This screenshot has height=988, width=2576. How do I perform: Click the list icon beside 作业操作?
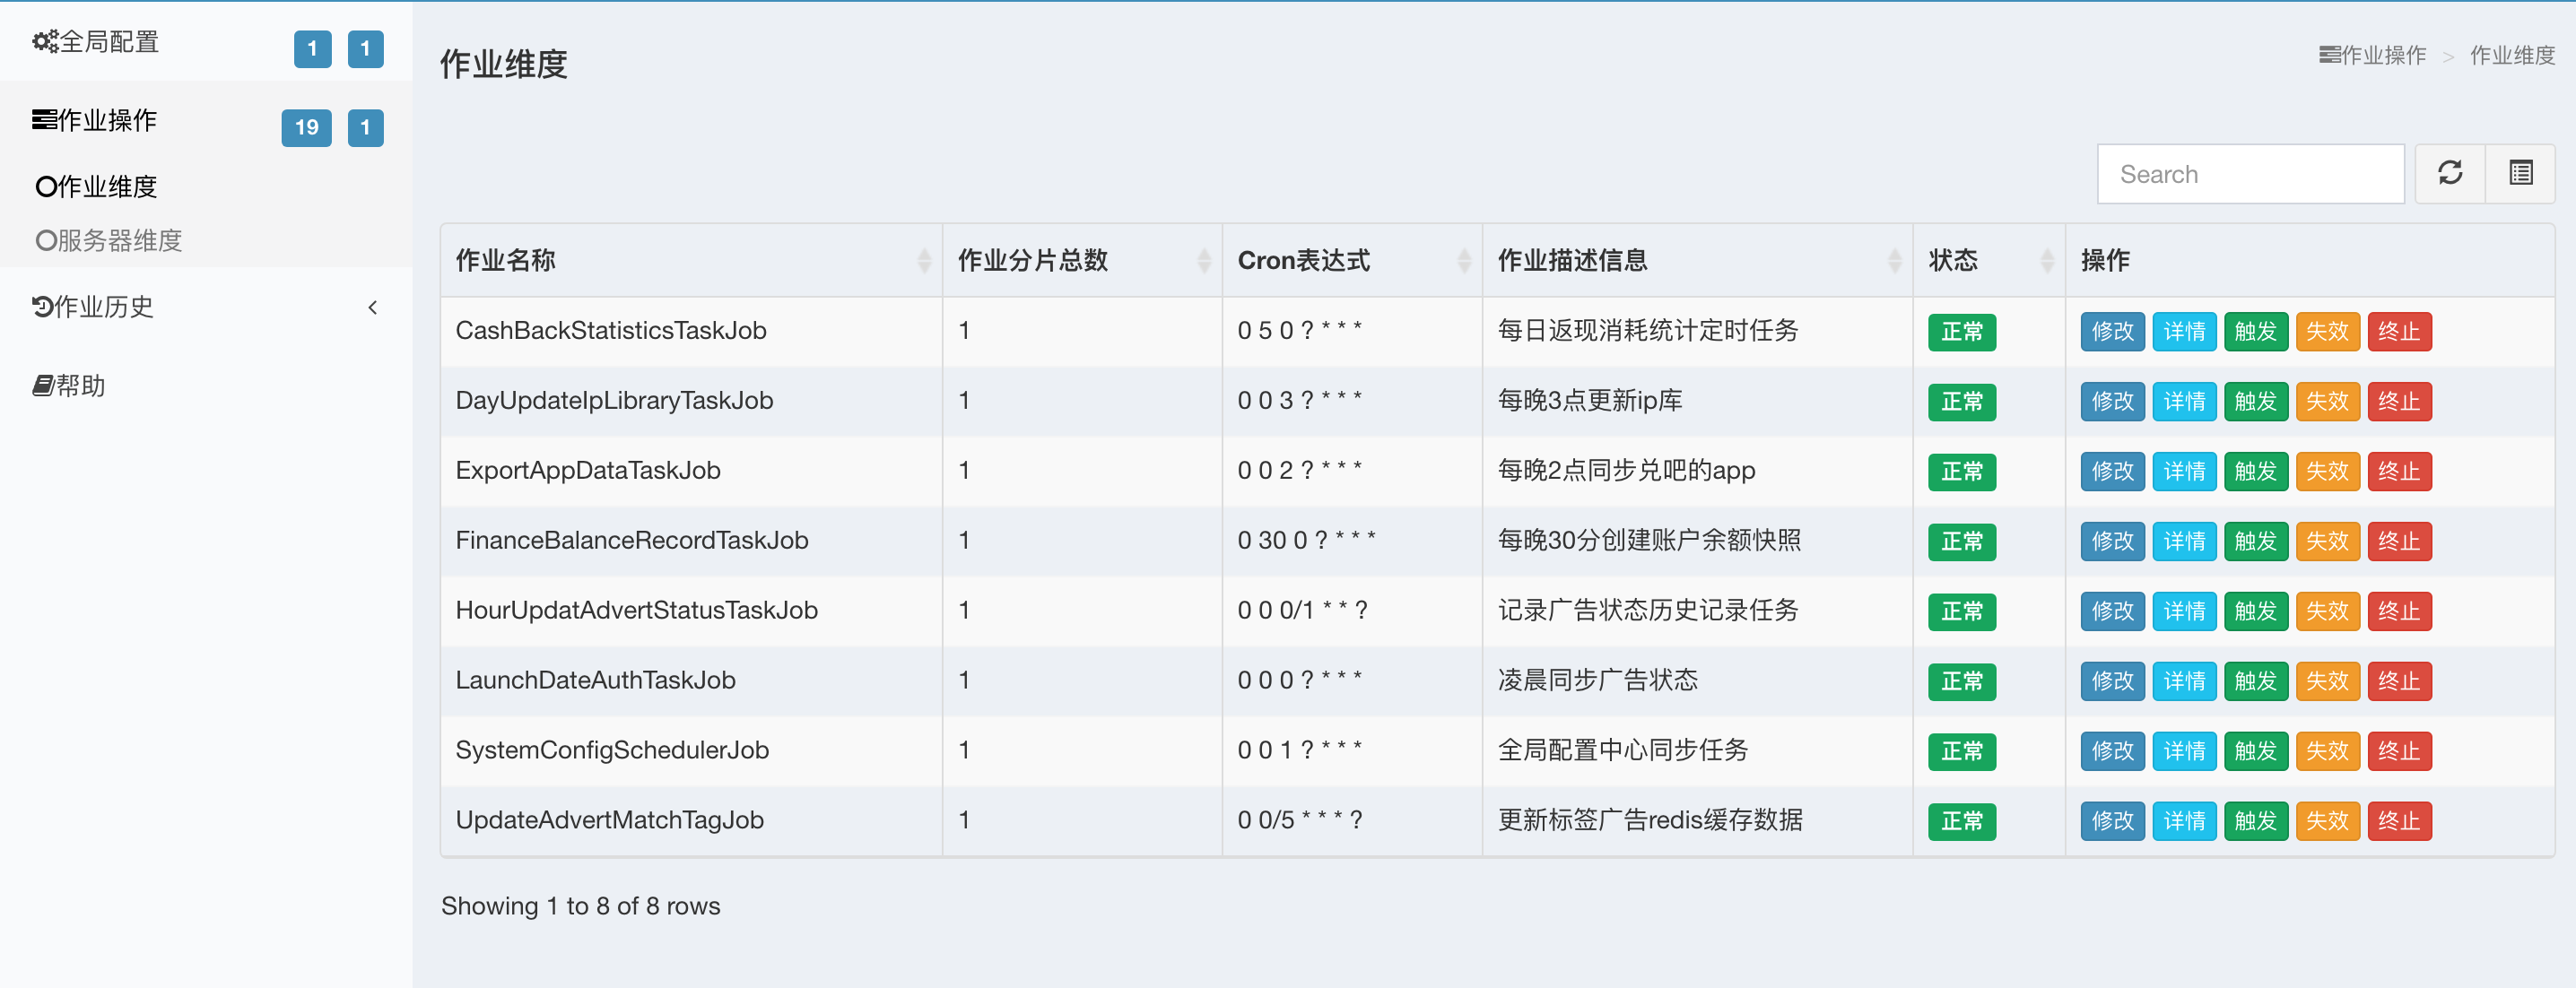[44, 120]
